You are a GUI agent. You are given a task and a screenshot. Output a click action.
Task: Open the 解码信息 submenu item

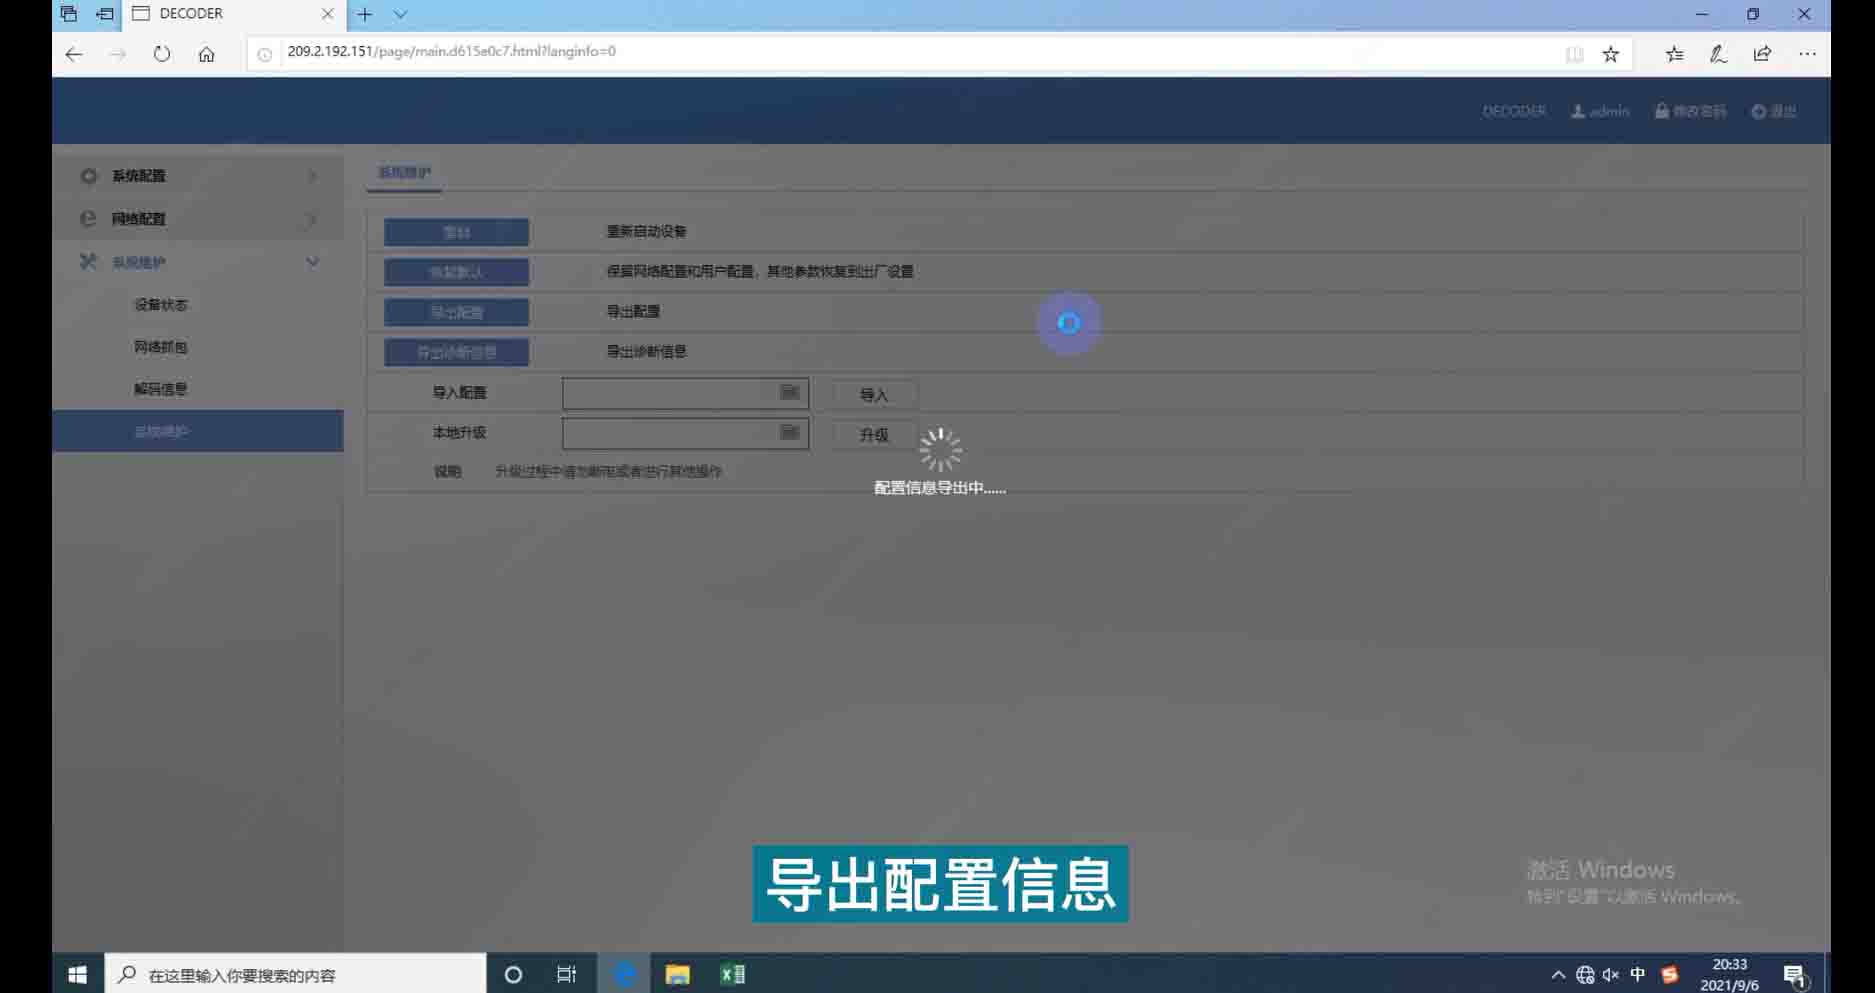click(161, 389)
